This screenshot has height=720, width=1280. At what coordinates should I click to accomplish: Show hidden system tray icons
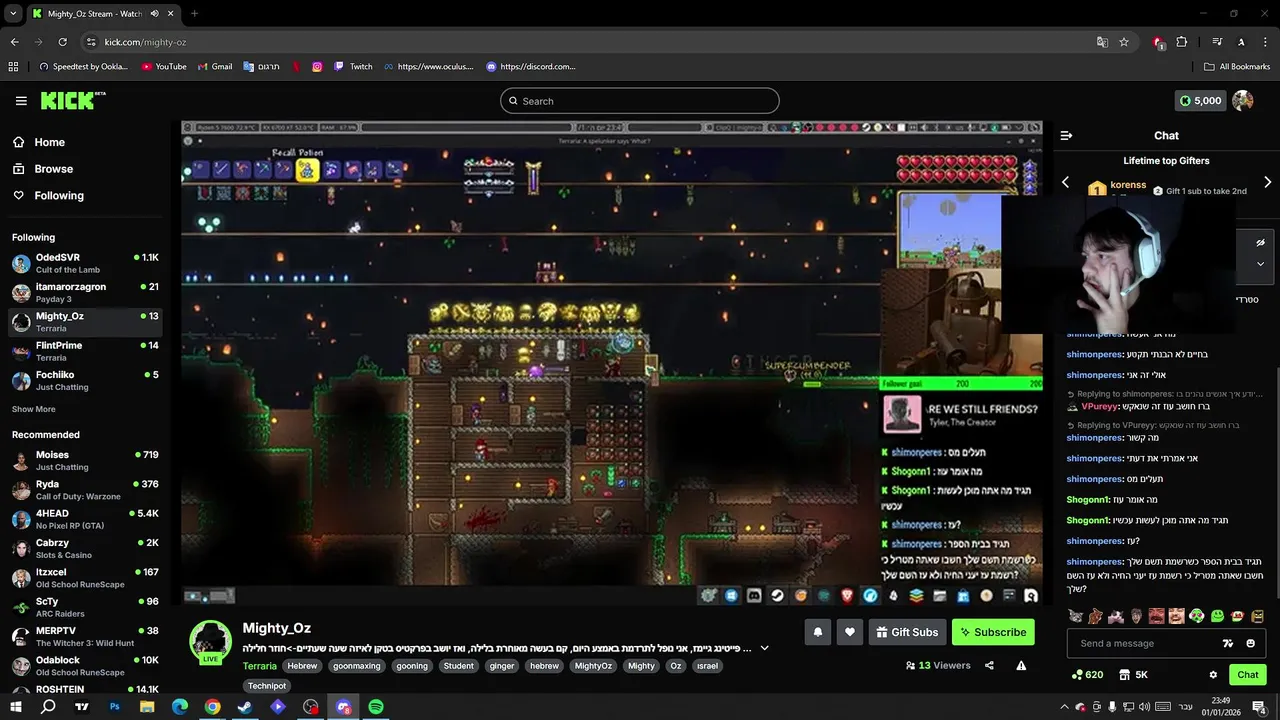click(1063, 707)
